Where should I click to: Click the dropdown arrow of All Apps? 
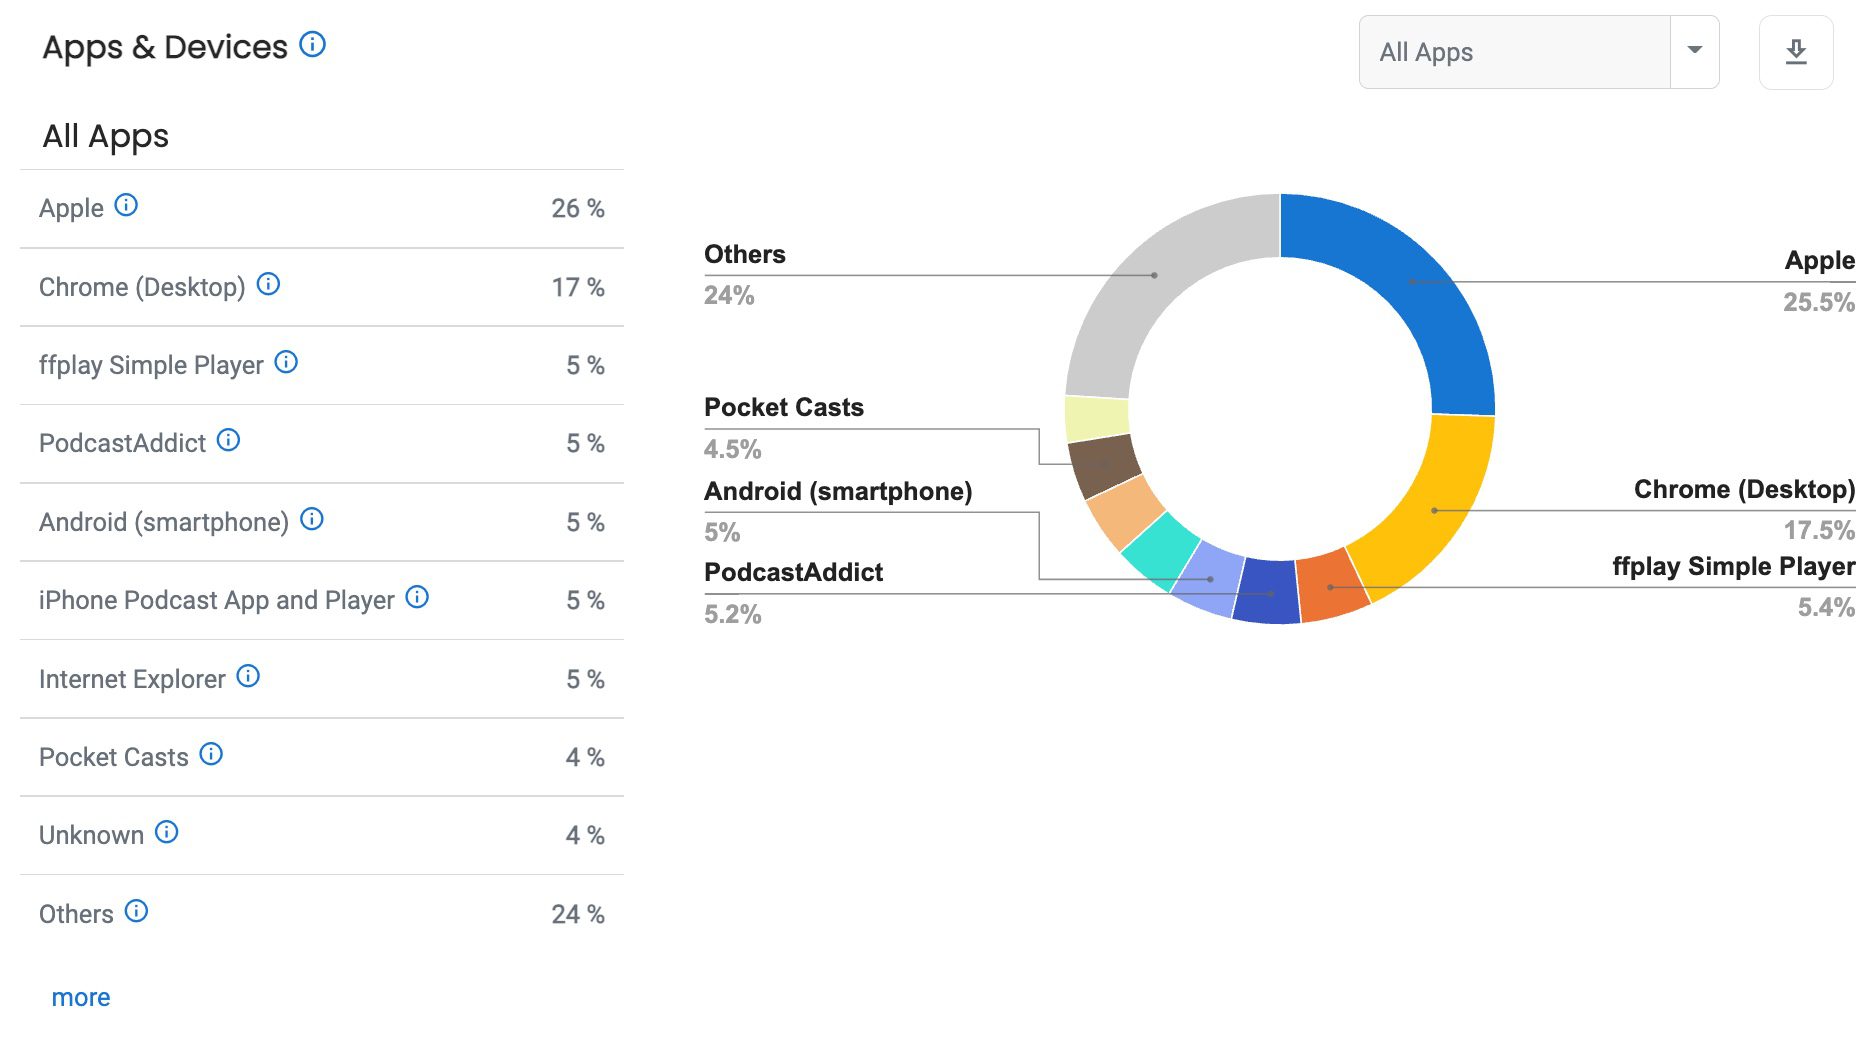pyautogui.click(x=1694, y=51)
